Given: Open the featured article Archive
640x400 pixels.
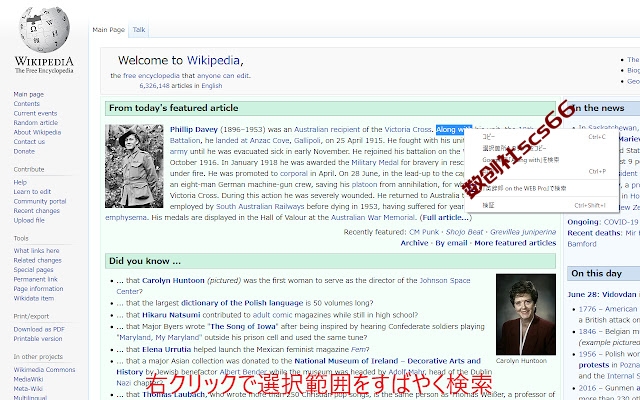Looking at the screenshot, I should tap(414, 243).
